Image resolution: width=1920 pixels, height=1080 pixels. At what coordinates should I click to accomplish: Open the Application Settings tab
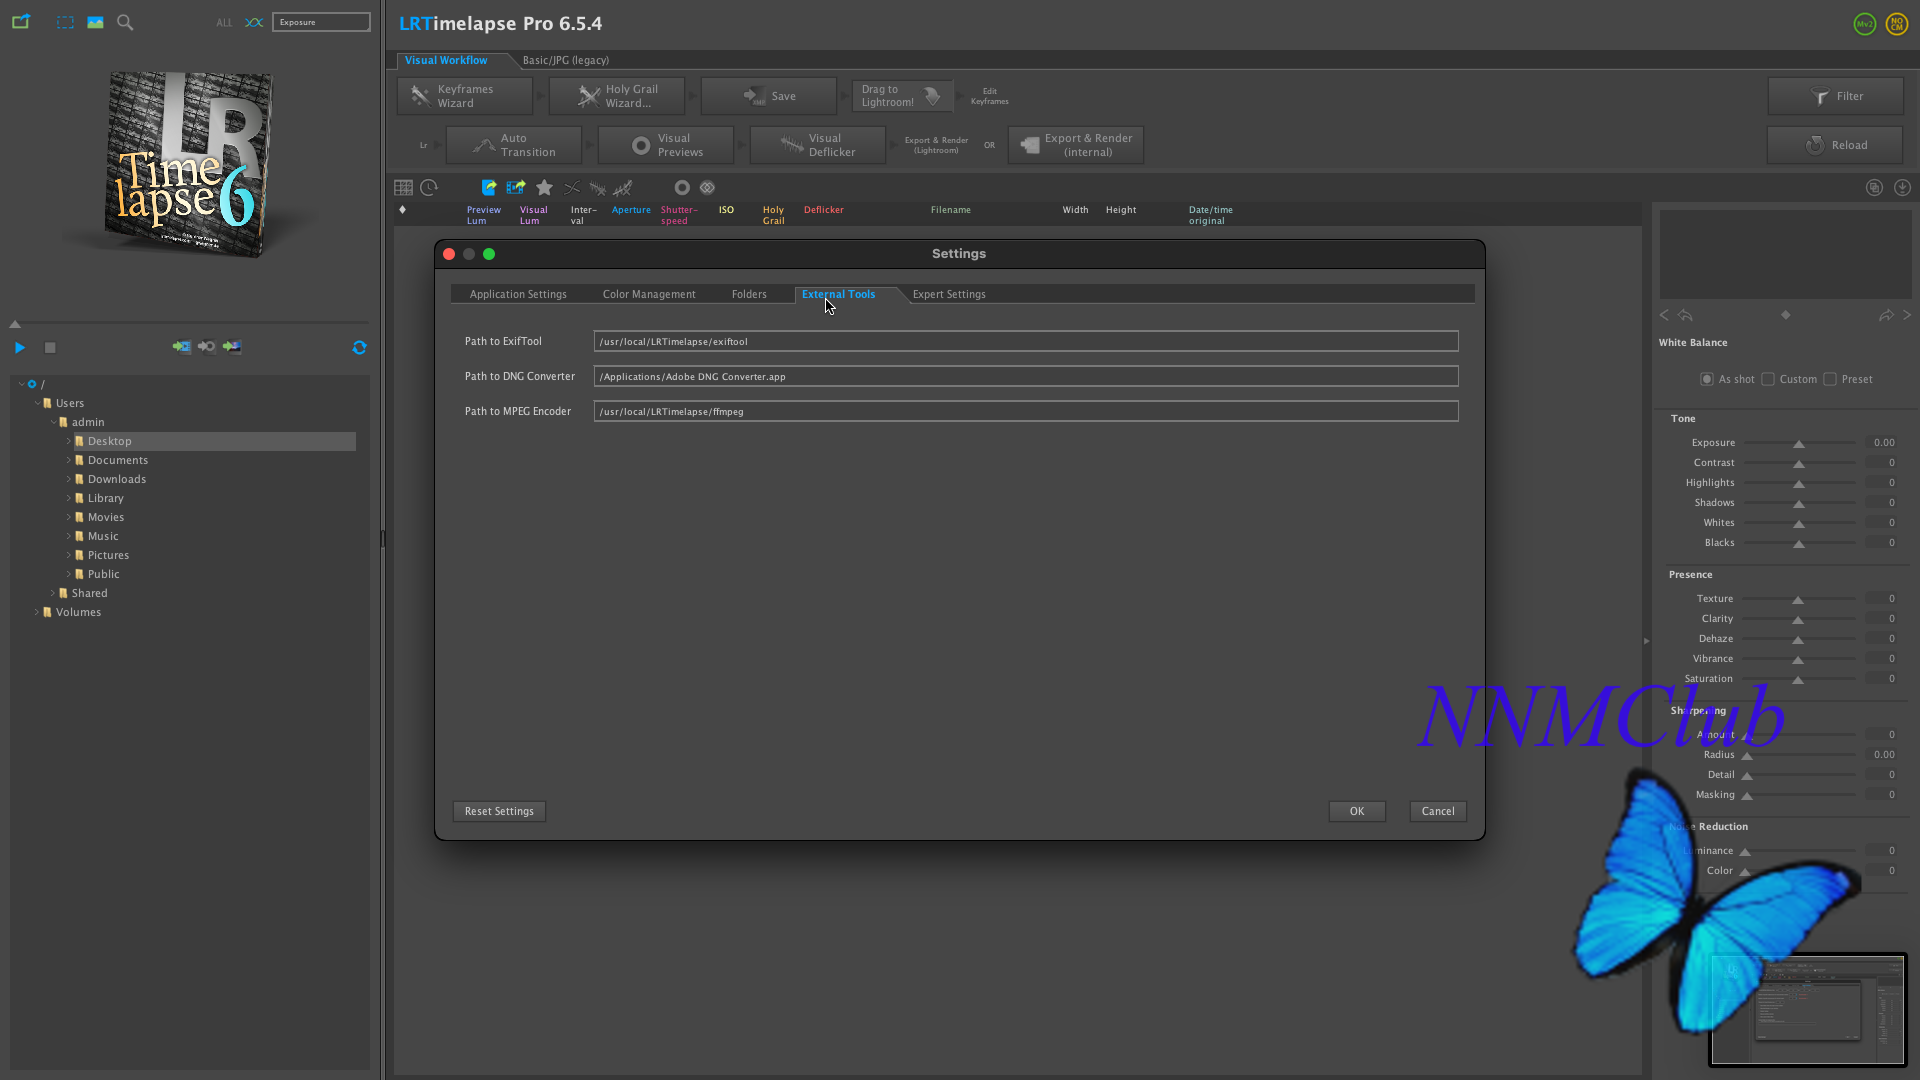pos(518,294)
